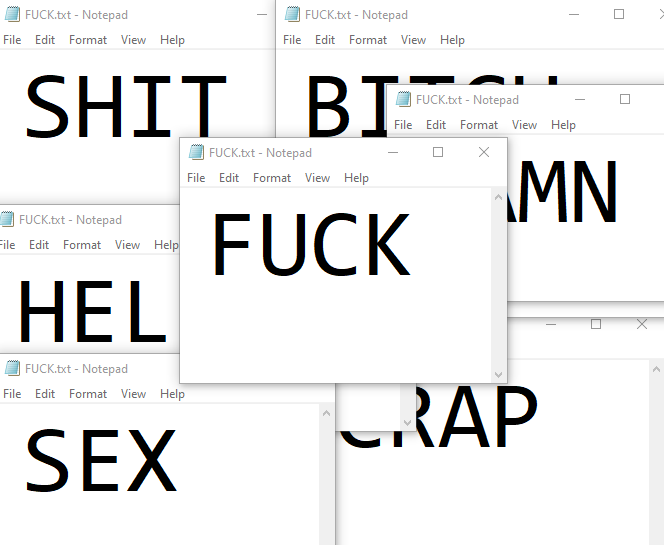Click the SHIT text in the top-left Notepad
664x545 pixels.
126,106
